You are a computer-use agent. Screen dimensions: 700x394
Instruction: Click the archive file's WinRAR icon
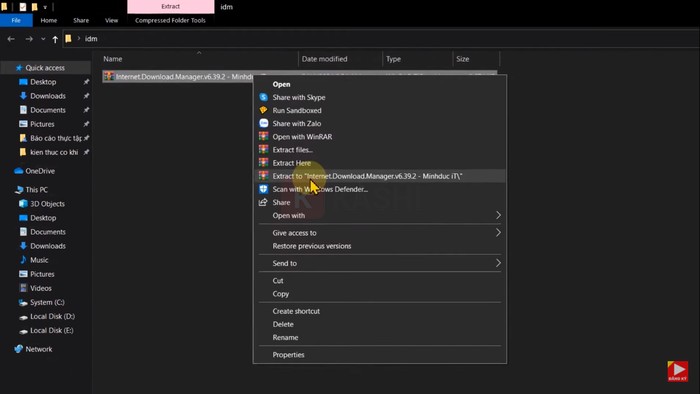click(x=108, y=76)
